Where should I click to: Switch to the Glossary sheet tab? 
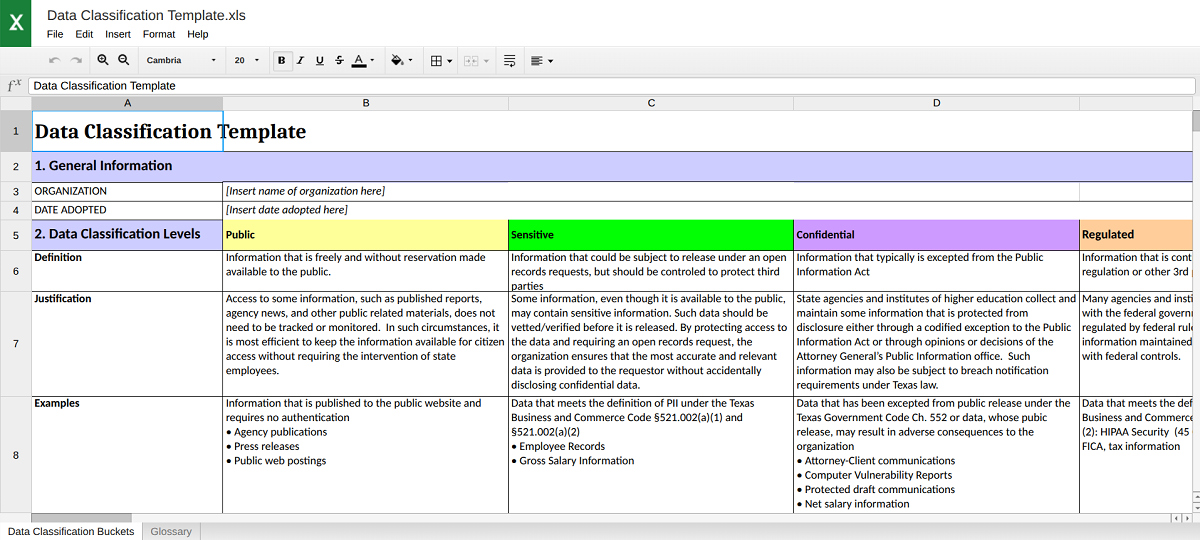171,531
